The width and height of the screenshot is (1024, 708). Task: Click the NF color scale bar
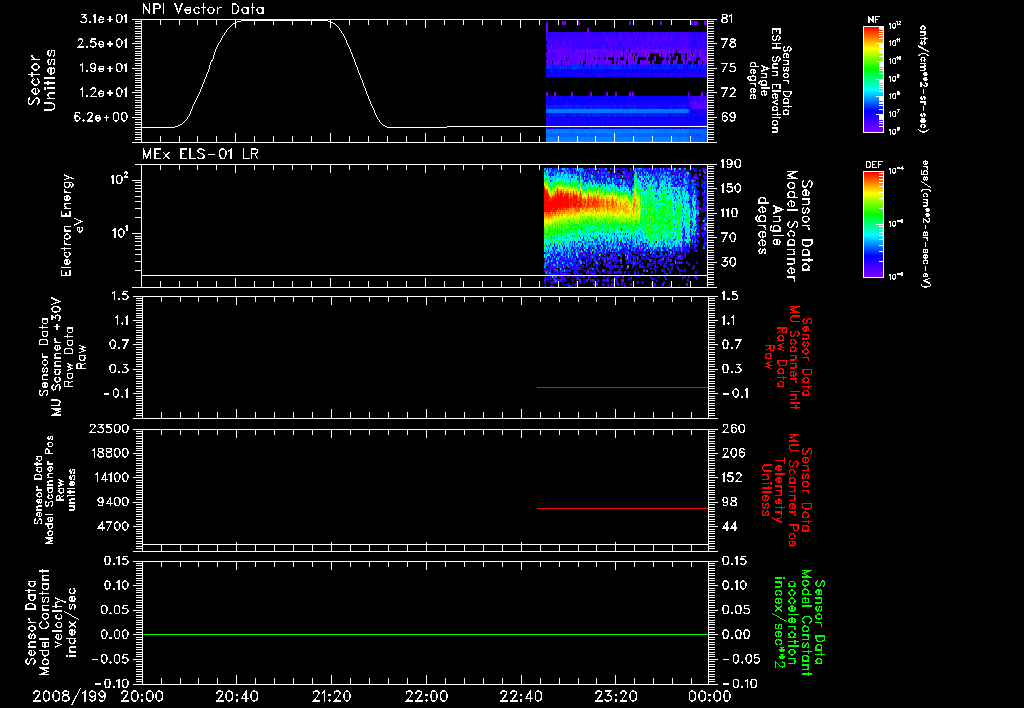pyautogui.click(x=874, y=79)
